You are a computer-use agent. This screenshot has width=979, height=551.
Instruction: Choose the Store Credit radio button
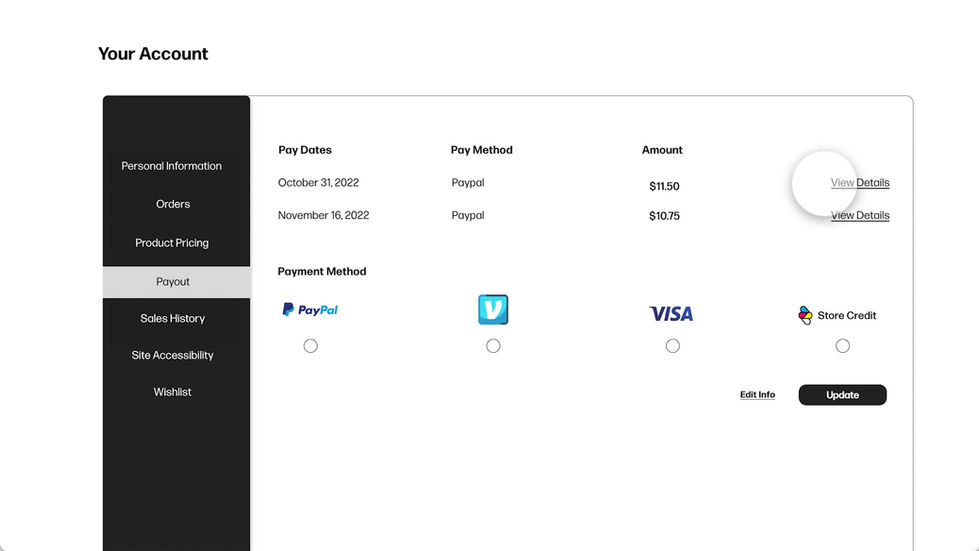point(843,346)
